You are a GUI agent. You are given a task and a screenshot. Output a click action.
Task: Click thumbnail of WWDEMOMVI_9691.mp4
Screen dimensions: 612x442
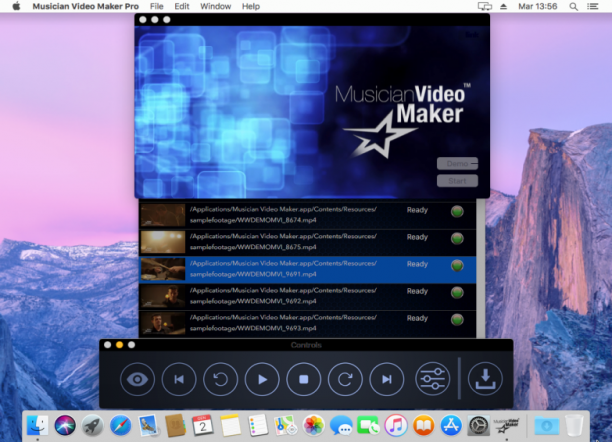(x=163, y=269)
